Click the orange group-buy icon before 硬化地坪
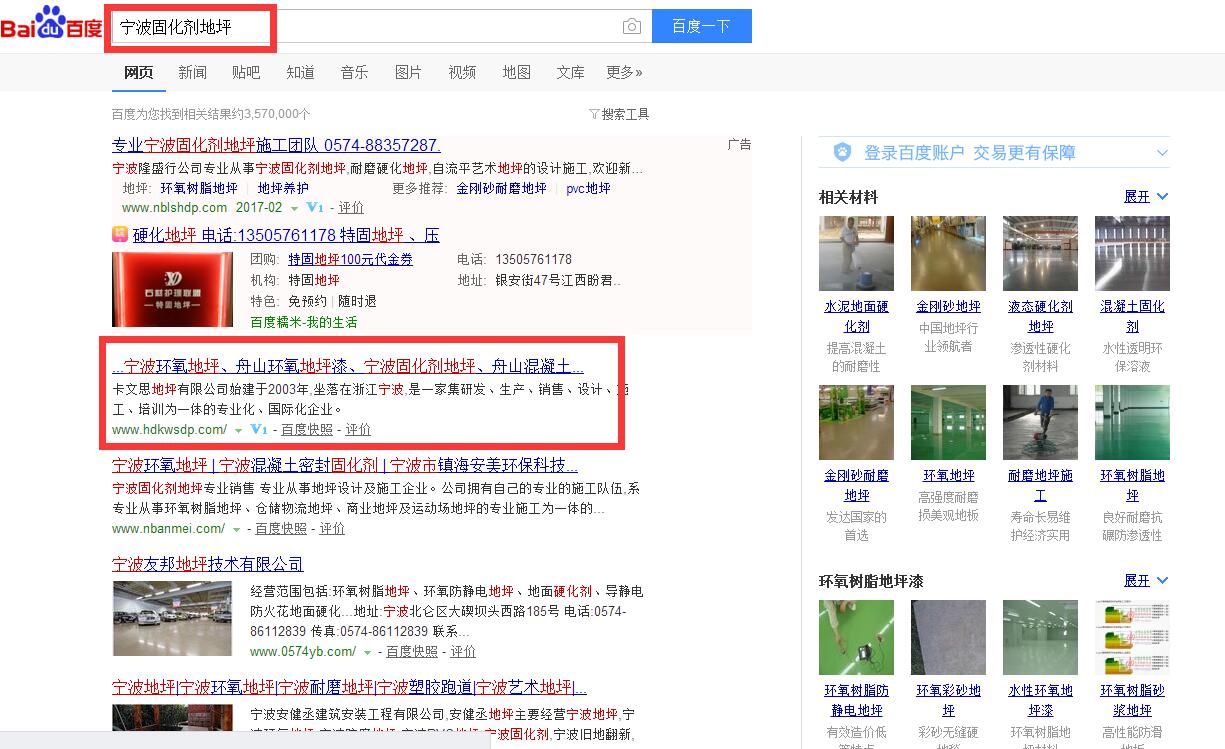 pyautogui.click(x=120, y=235)
